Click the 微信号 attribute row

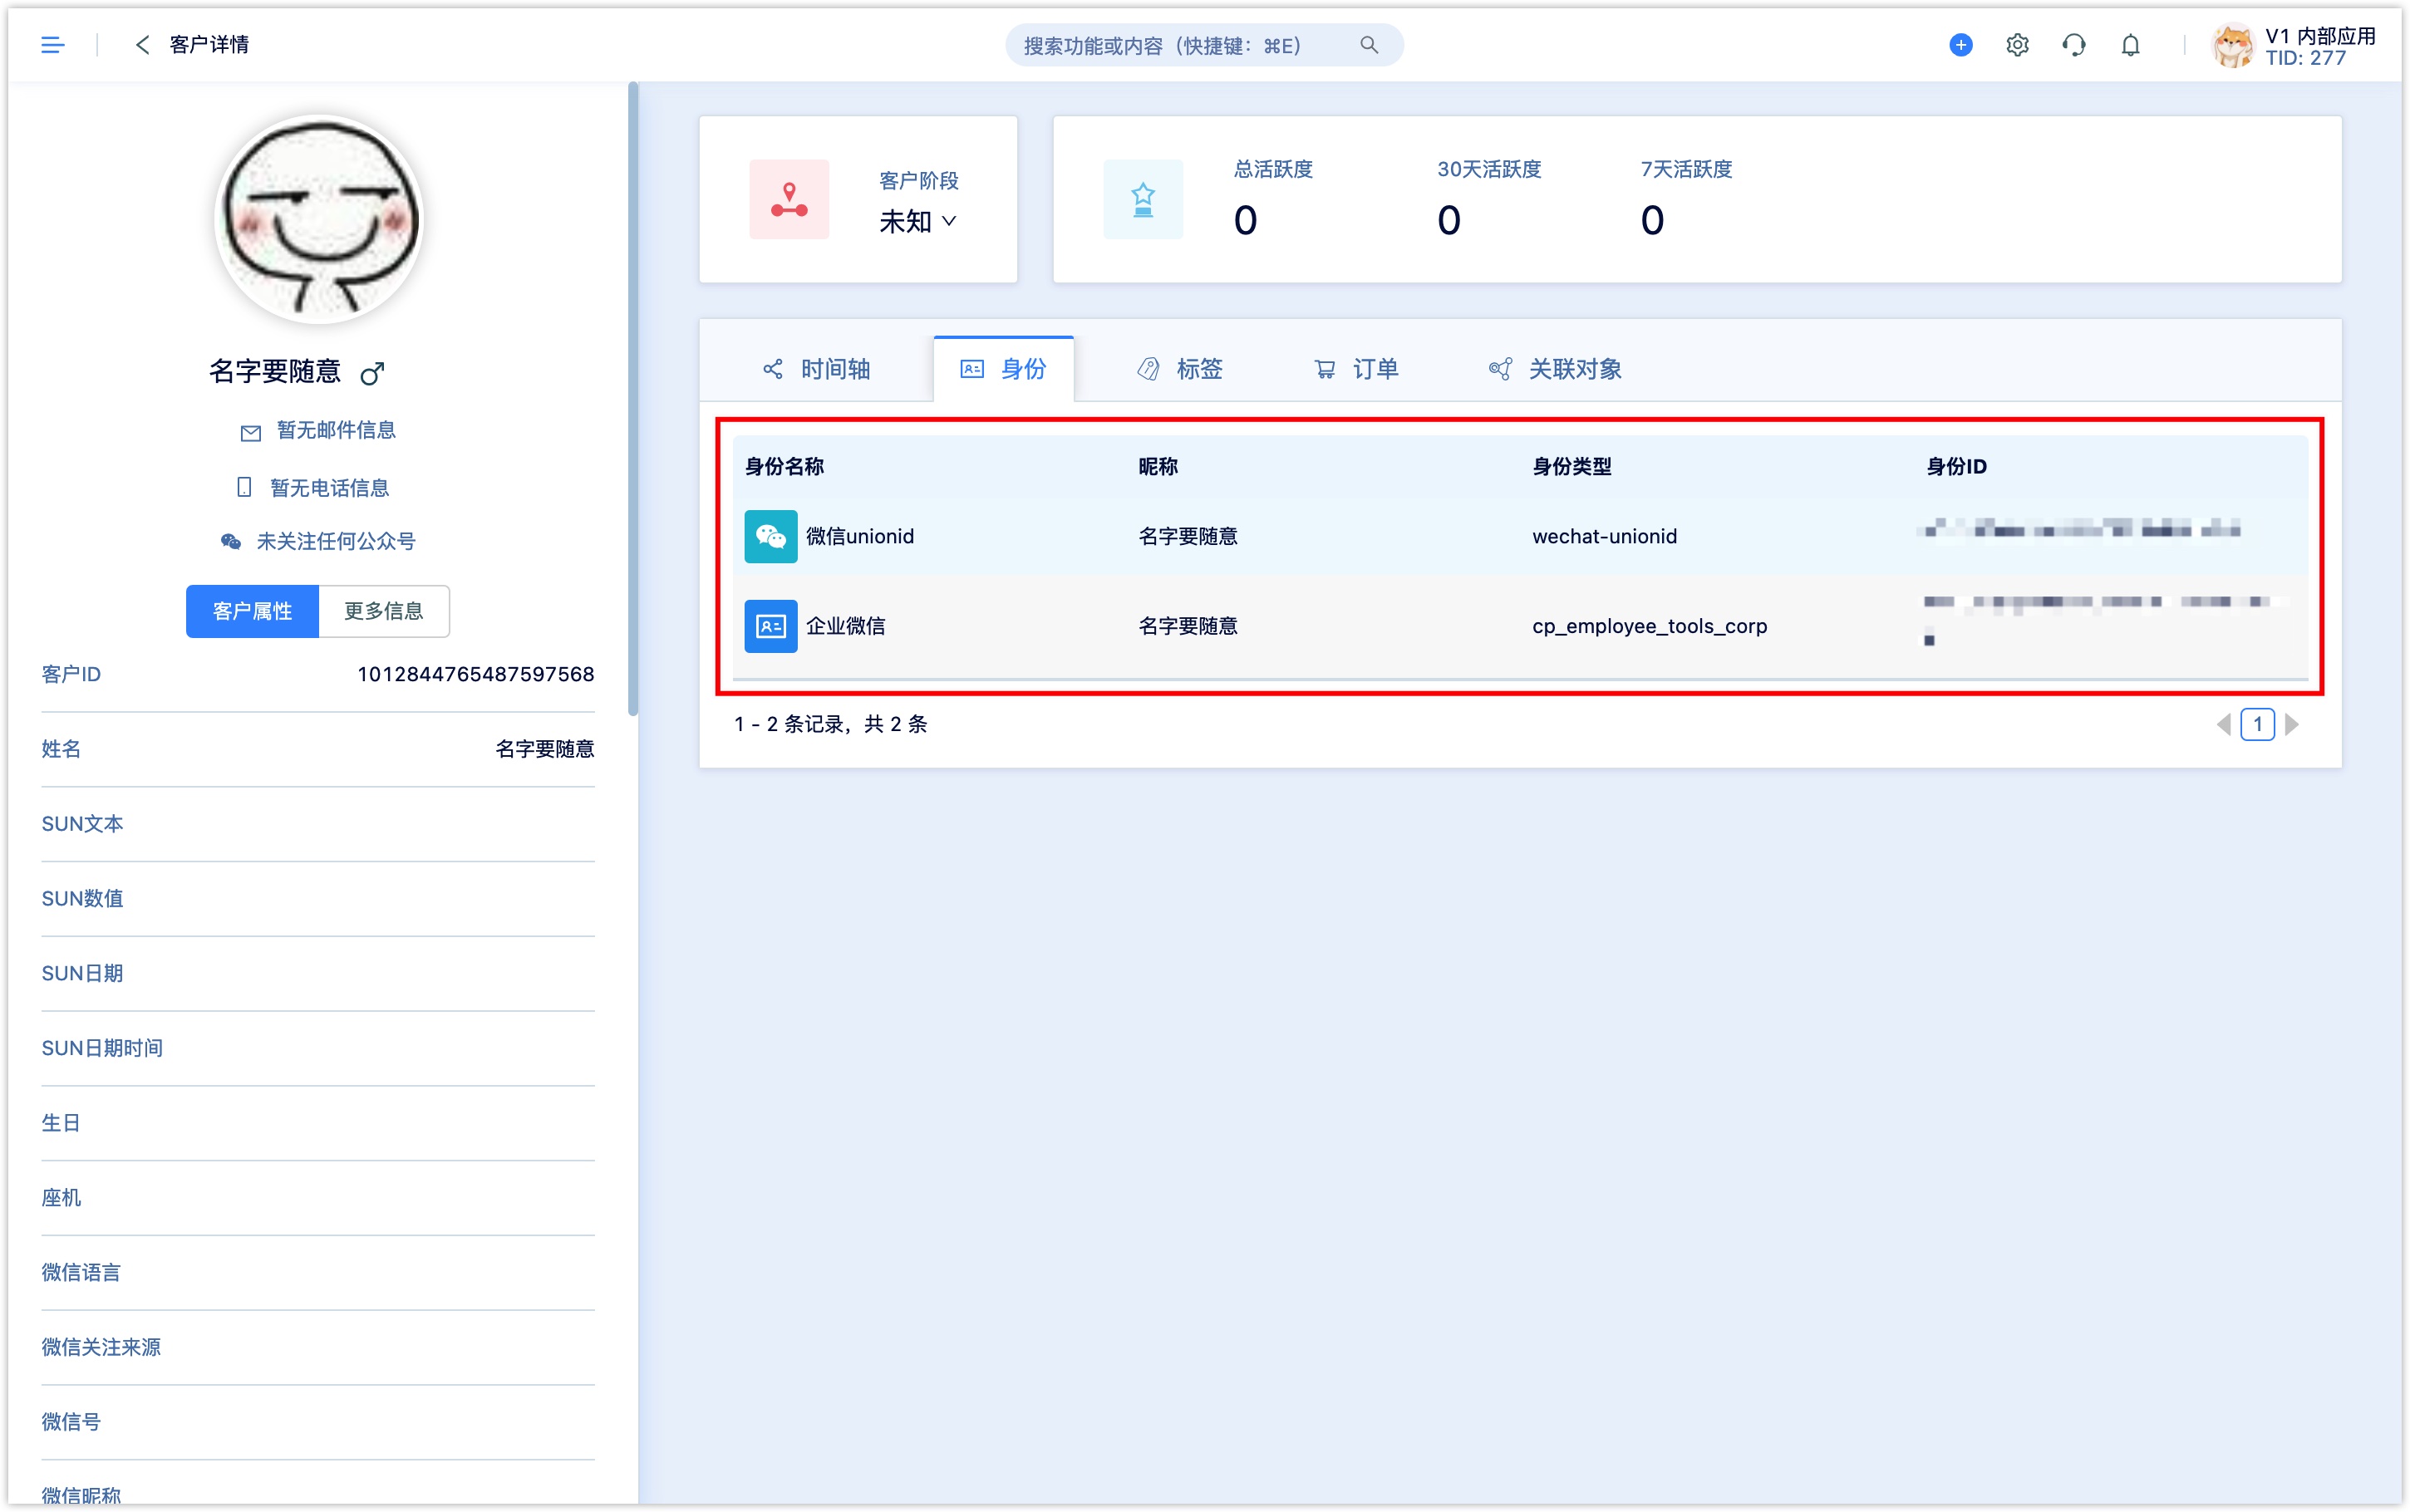(318, 1422)
